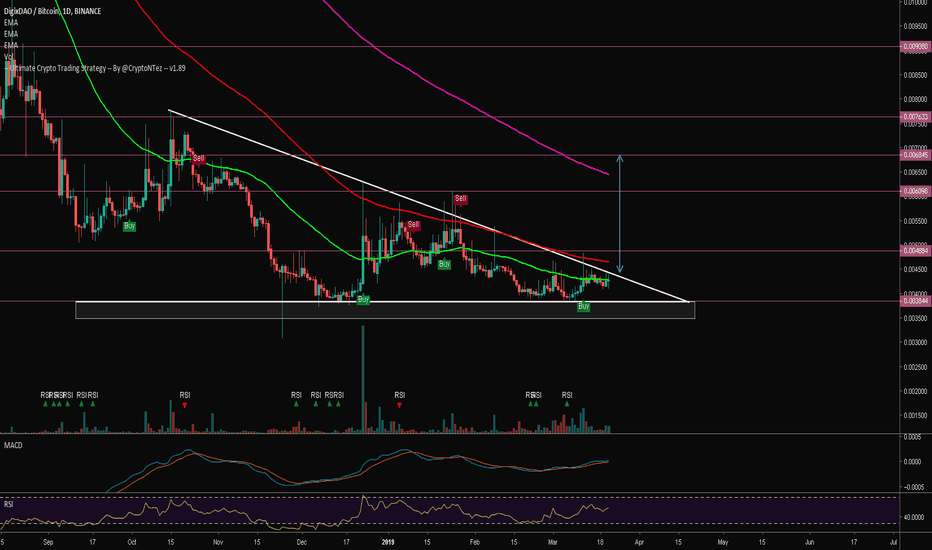The height and width of the screenshot is (550, 932).
Task: Select the white descending trendline
Action: tap(428, 206)
